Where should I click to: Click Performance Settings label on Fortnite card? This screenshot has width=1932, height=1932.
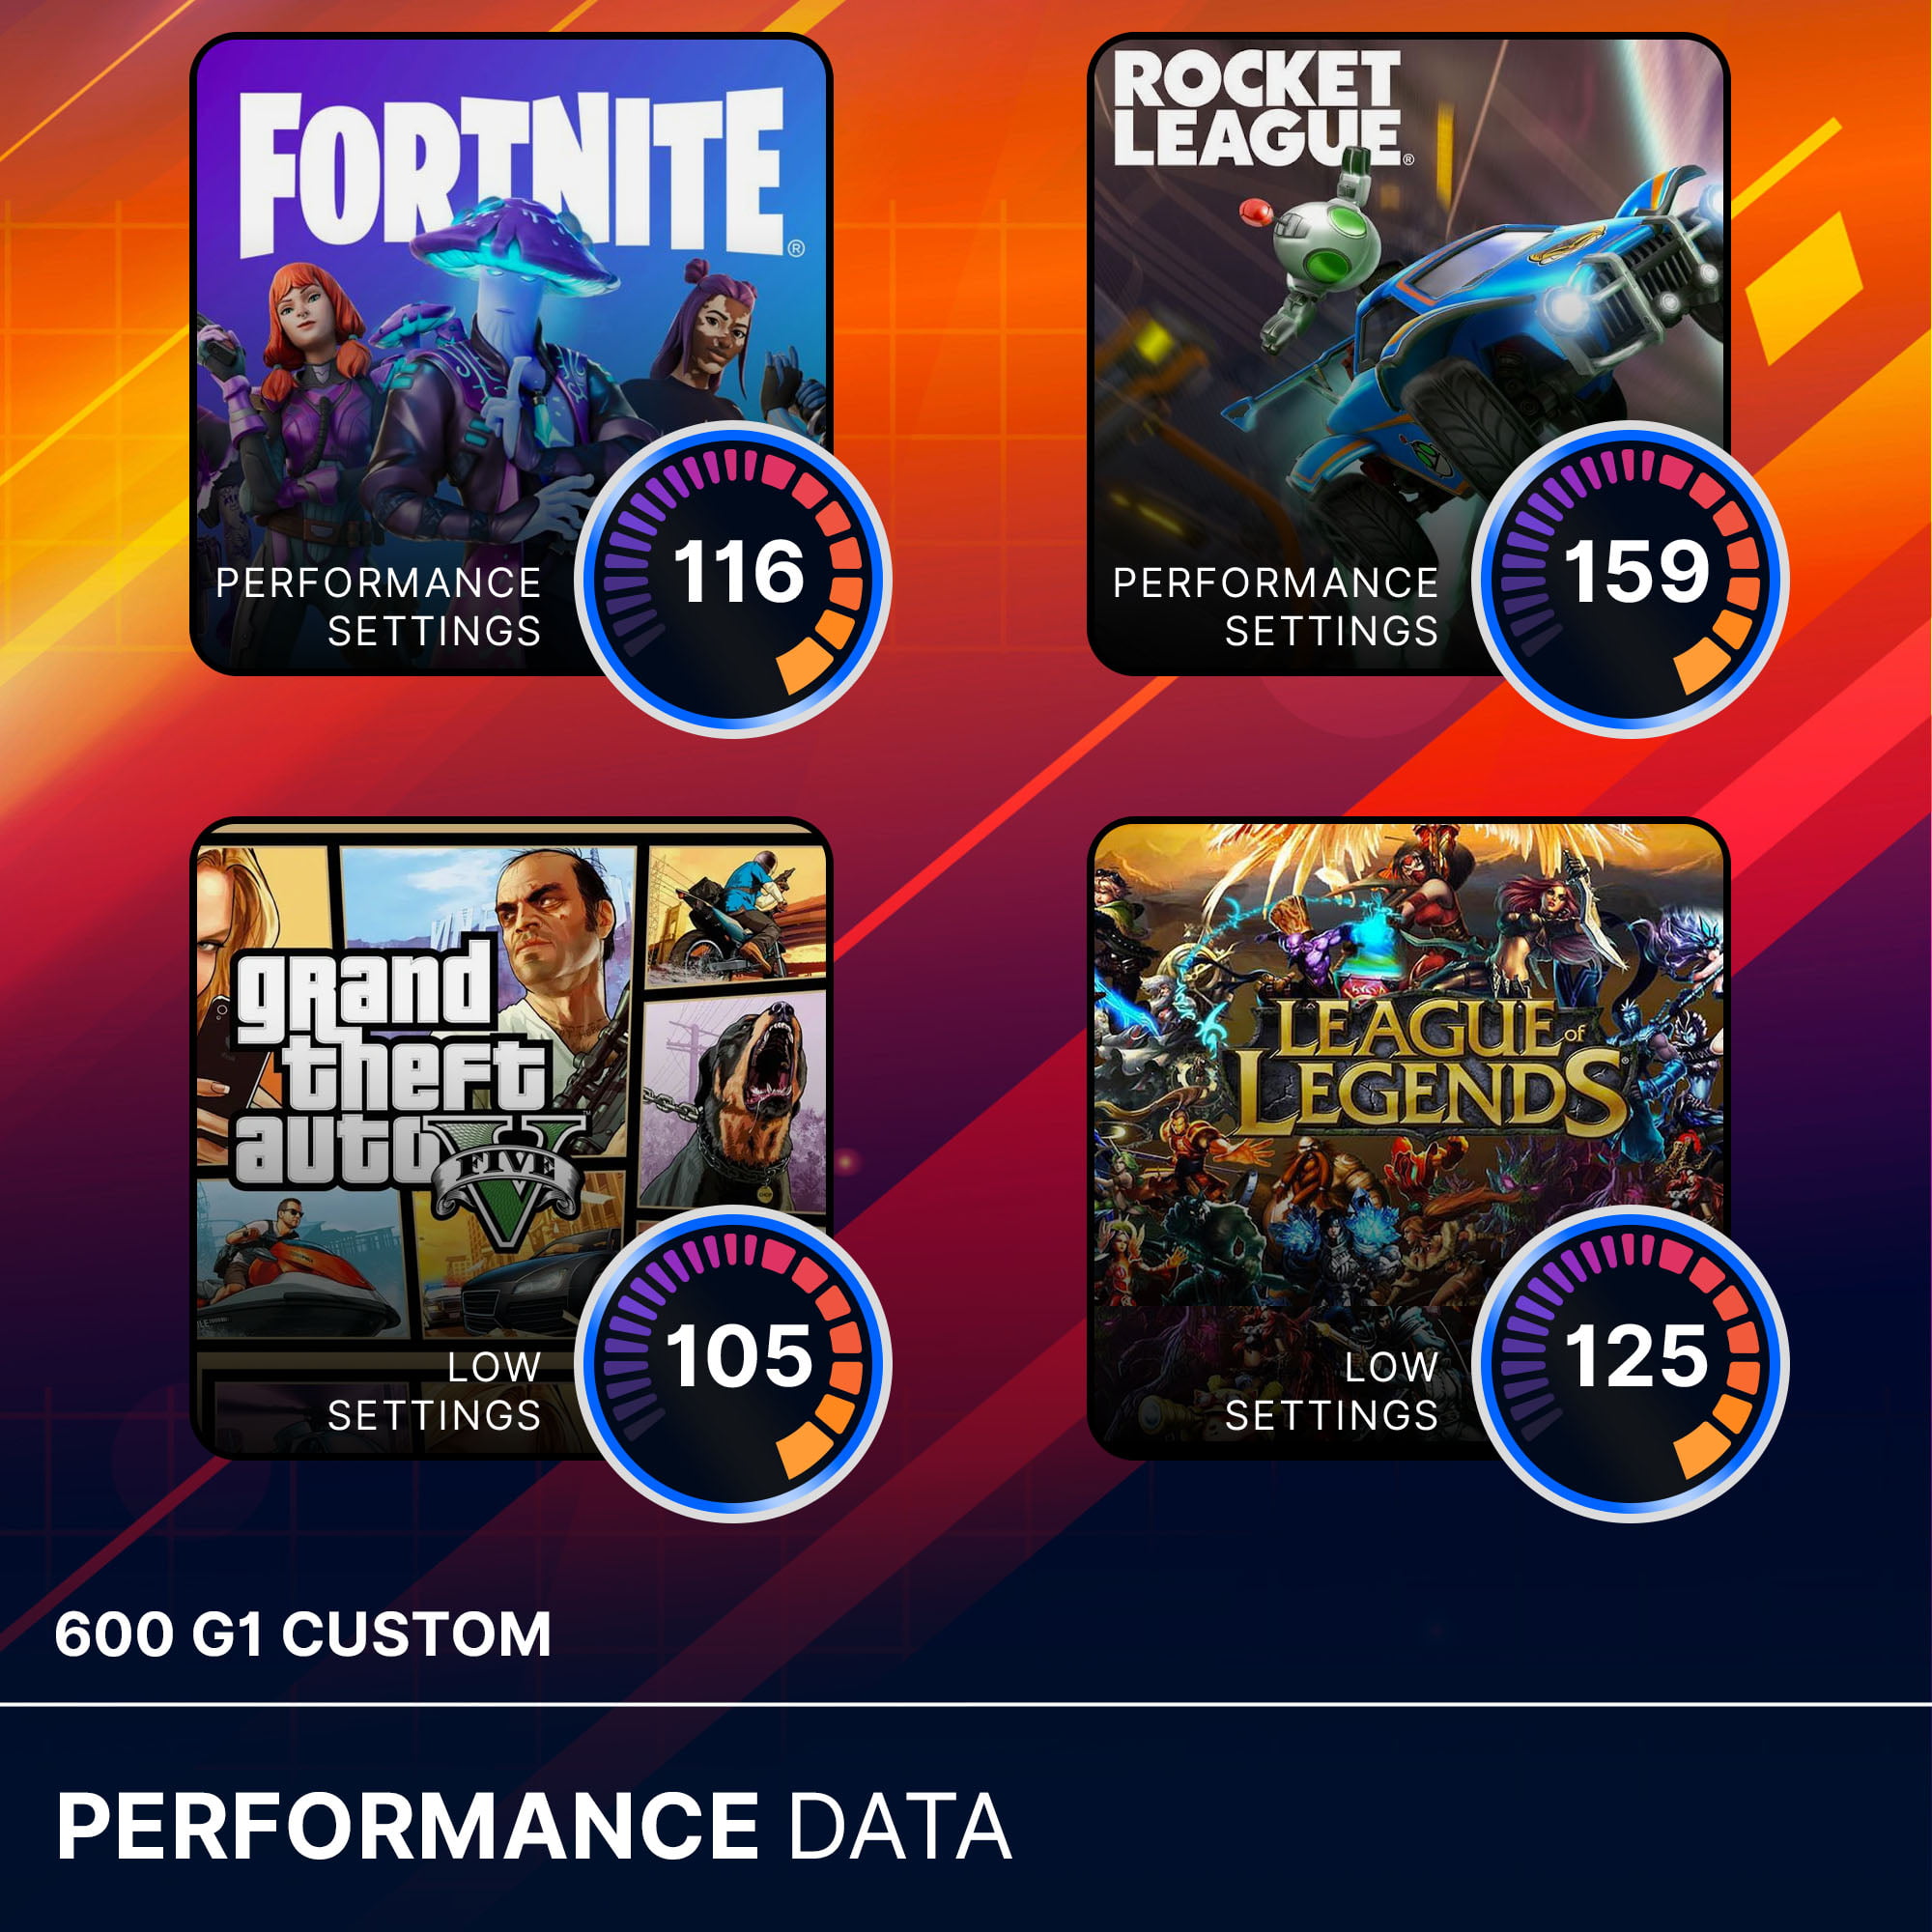coord(379,607)
